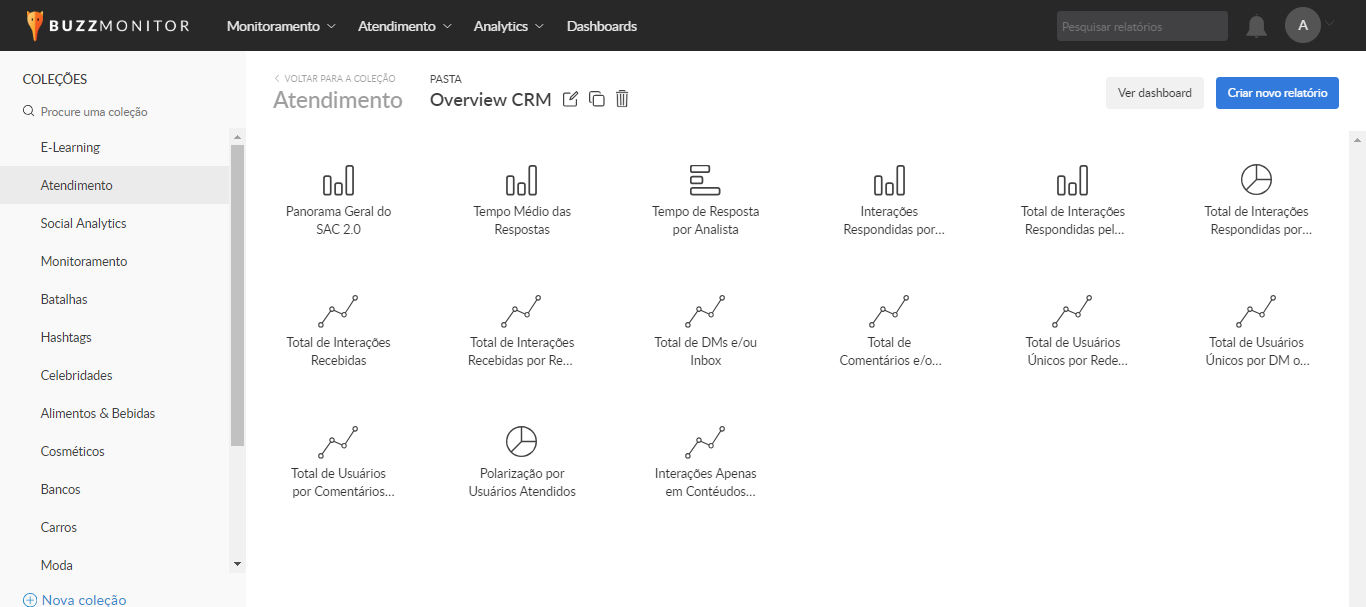Open Total de DMs e/ou Inbox report

[705, 331]
